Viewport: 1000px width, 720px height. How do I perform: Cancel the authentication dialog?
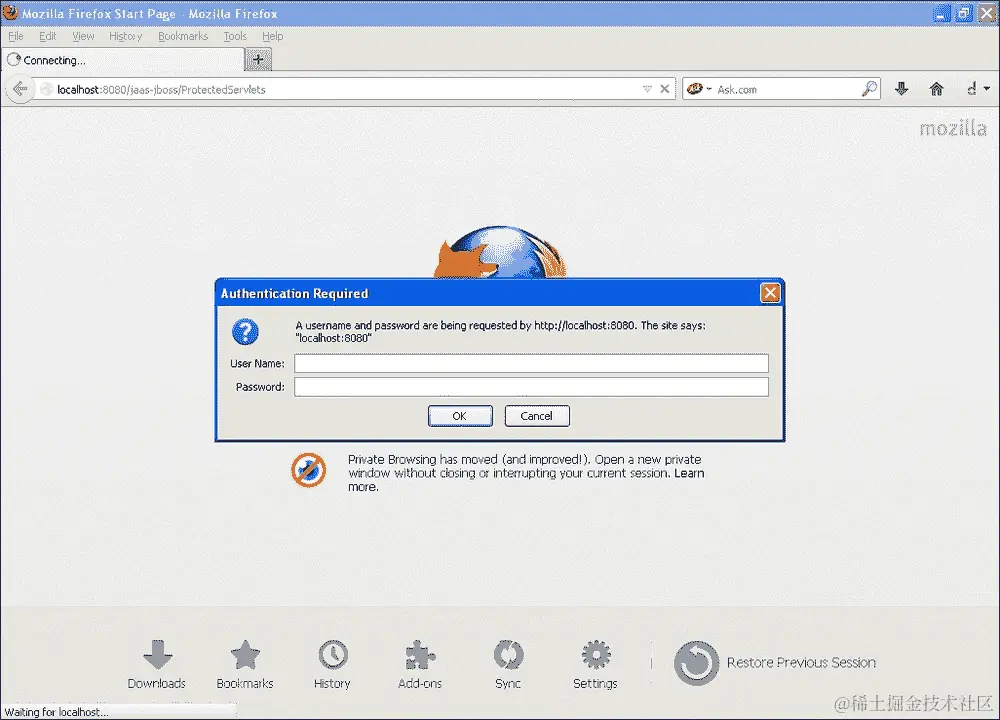[537, 416]
